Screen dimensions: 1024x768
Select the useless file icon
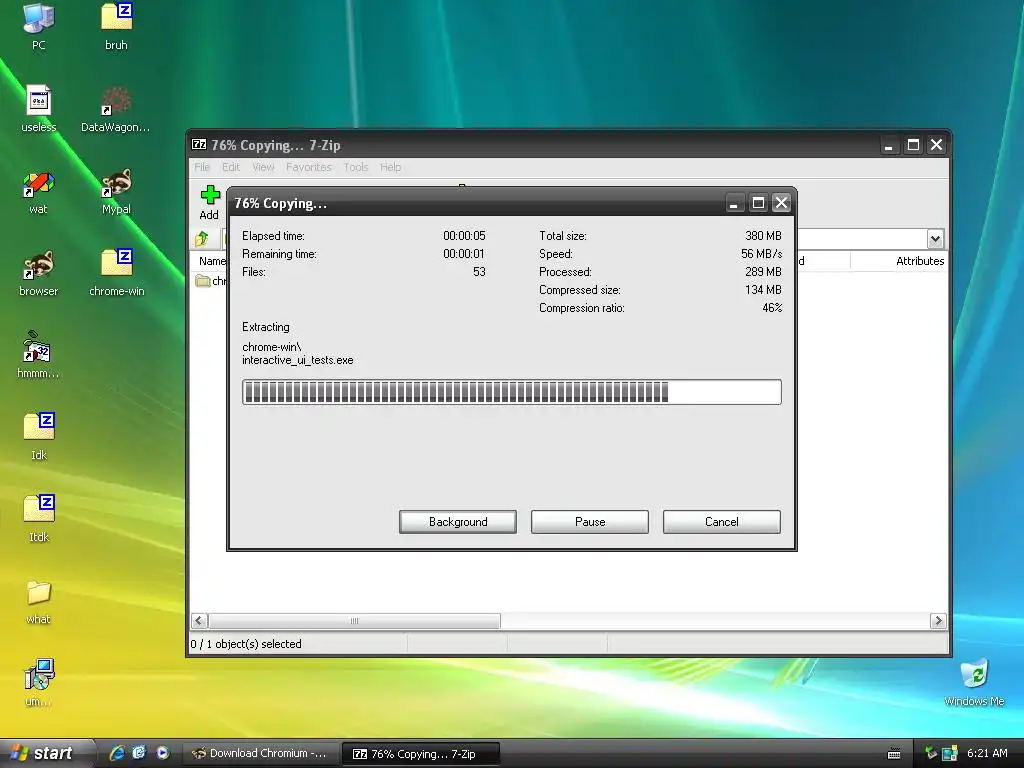pos(39,108)
